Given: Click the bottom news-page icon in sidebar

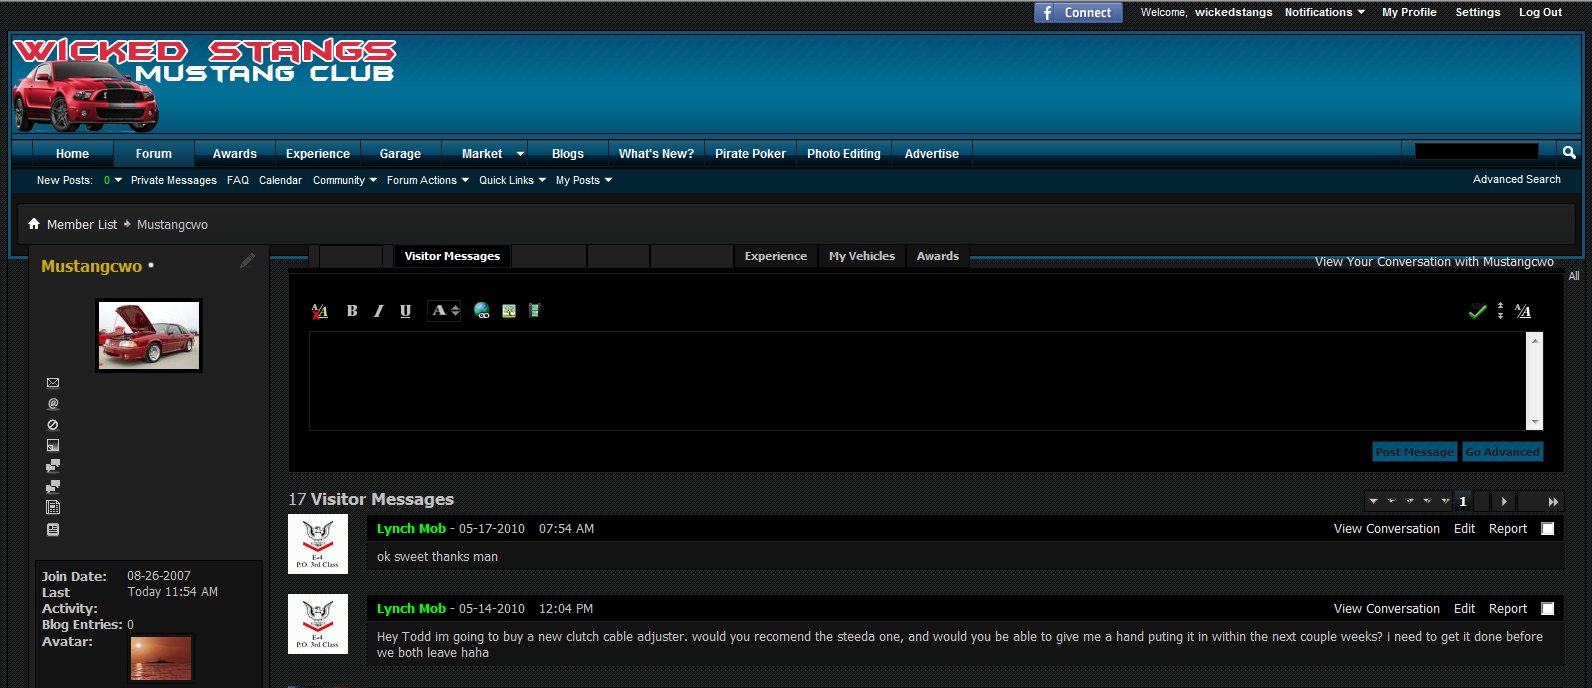Looking at the screenshot, I should tap(53, 530).
